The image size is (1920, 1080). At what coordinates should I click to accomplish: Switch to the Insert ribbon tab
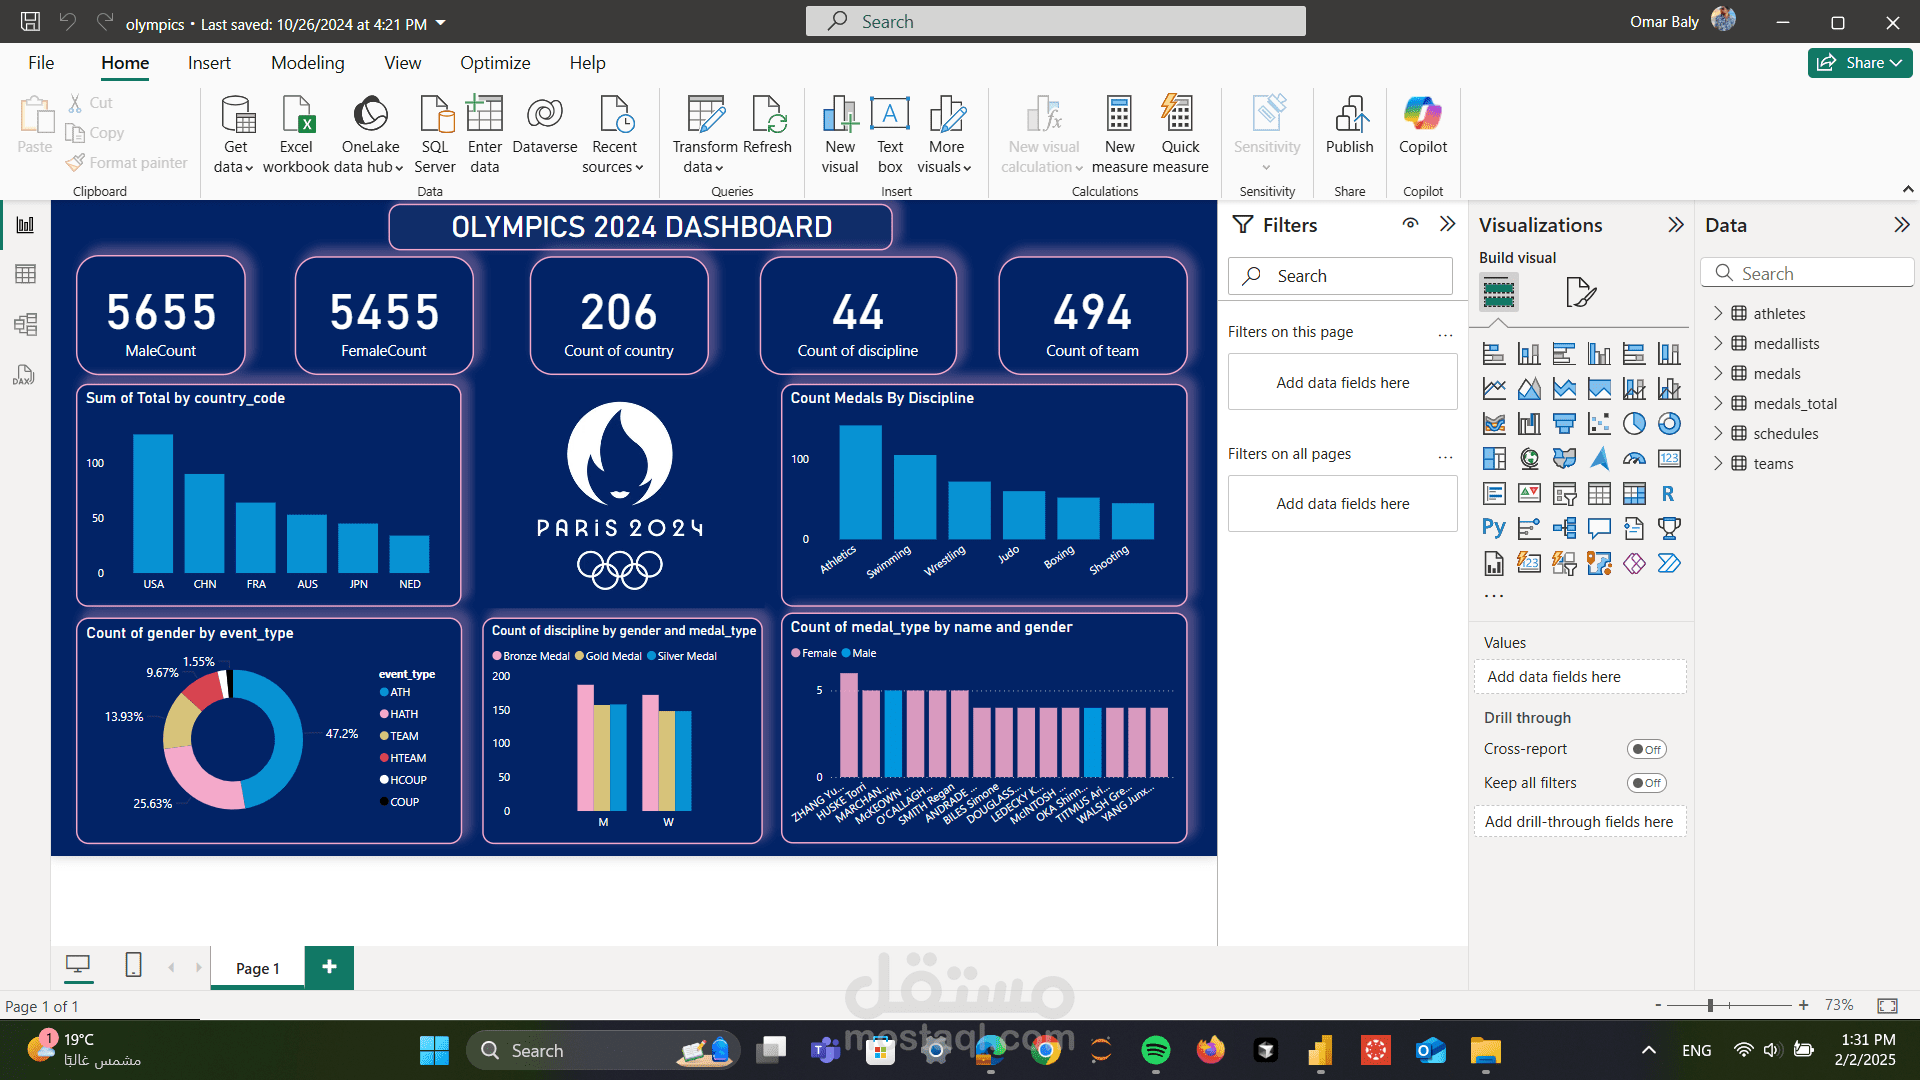tap(209, 63)
